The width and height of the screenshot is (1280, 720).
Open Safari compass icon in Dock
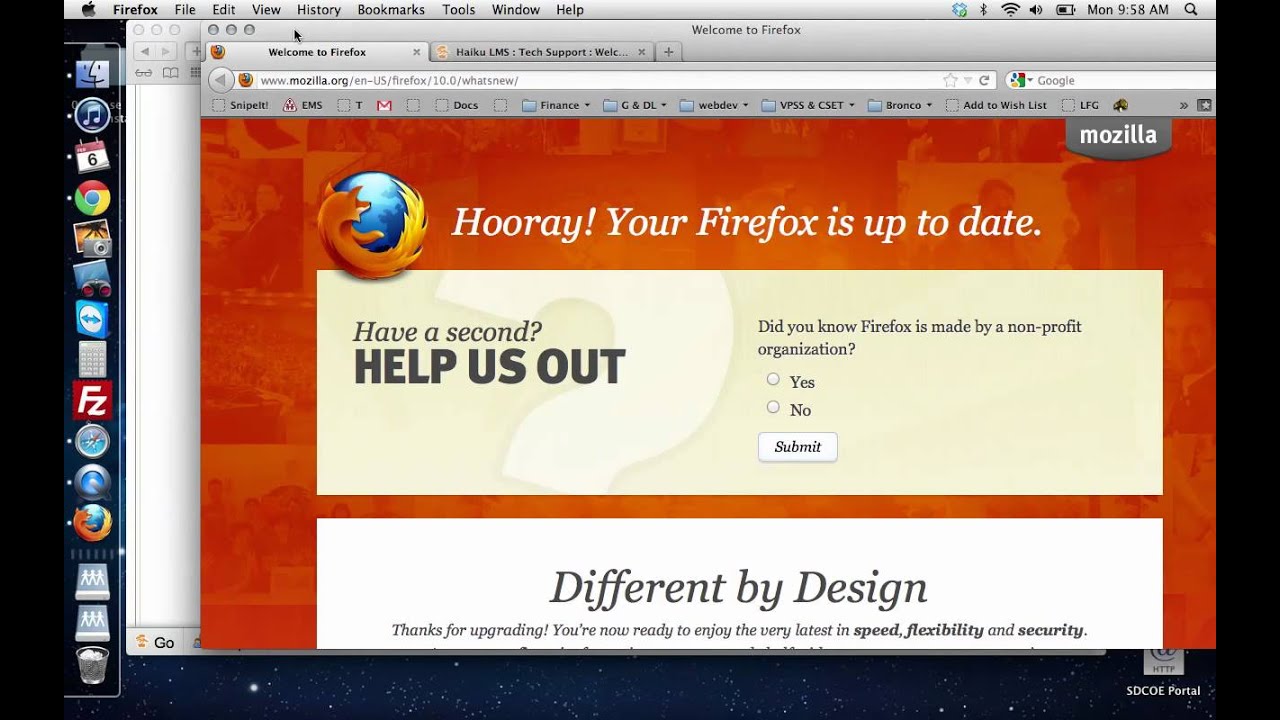[92, 442]
